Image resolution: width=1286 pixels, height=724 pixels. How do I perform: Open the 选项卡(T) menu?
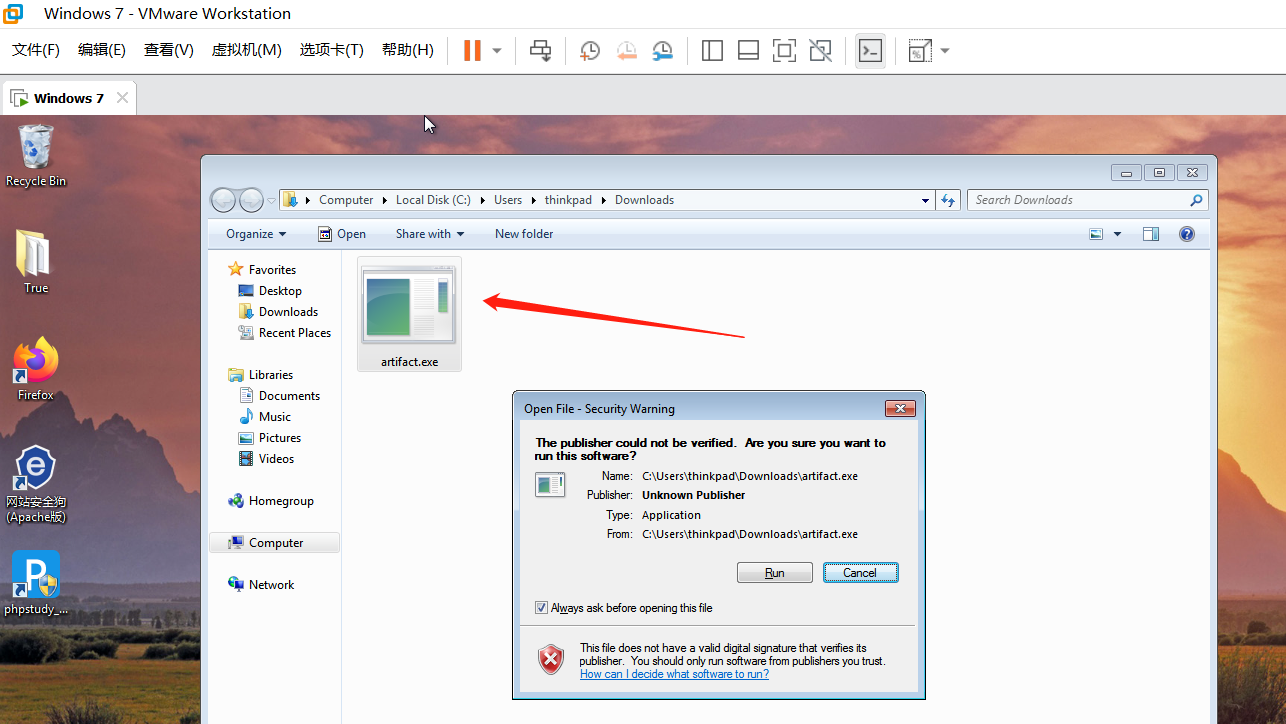[332, 50]
